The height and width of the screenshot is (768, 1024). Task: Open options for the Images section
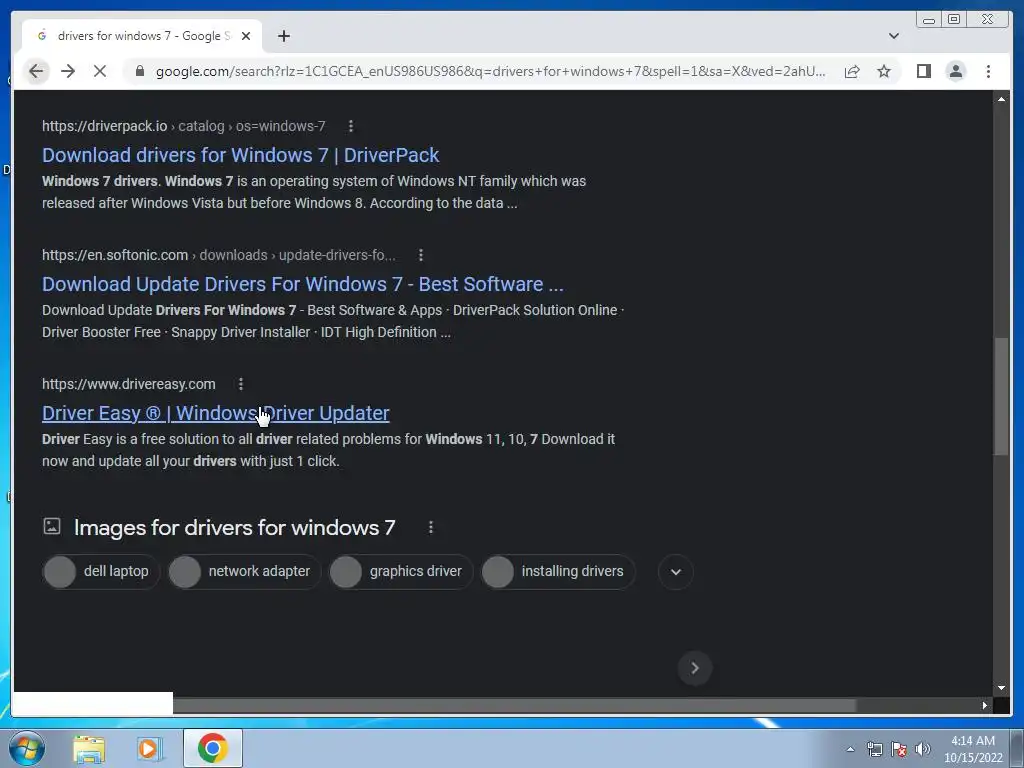(x=430, y=527)
